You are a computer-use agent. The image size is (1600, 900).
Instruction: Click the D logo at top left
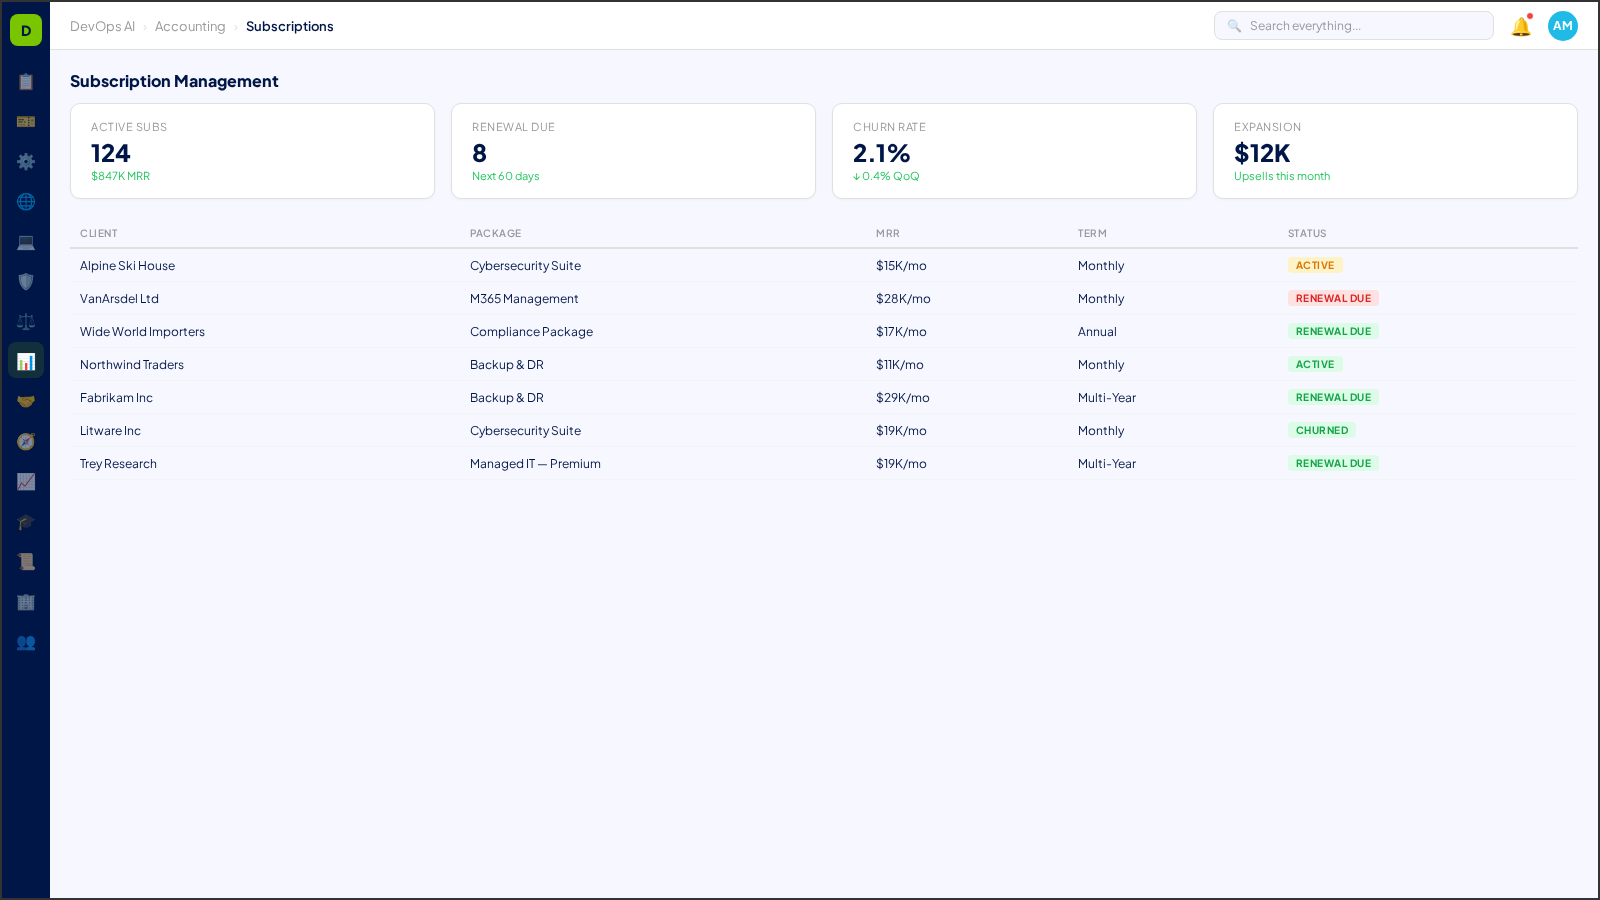coord(25,30)
